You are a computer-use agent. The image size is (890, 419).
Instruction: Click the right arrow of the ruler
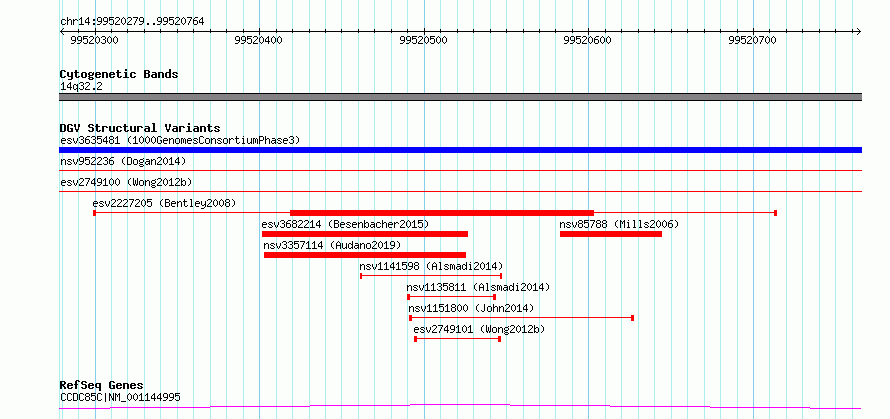858,31
